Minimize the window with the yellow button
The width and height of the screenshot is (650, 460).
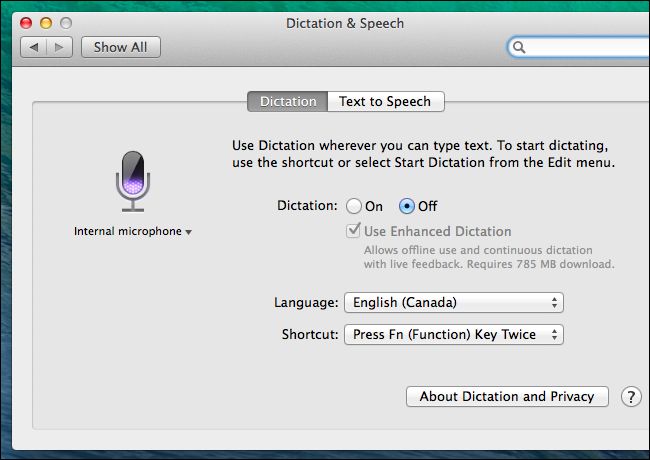[x=45, y=22]
